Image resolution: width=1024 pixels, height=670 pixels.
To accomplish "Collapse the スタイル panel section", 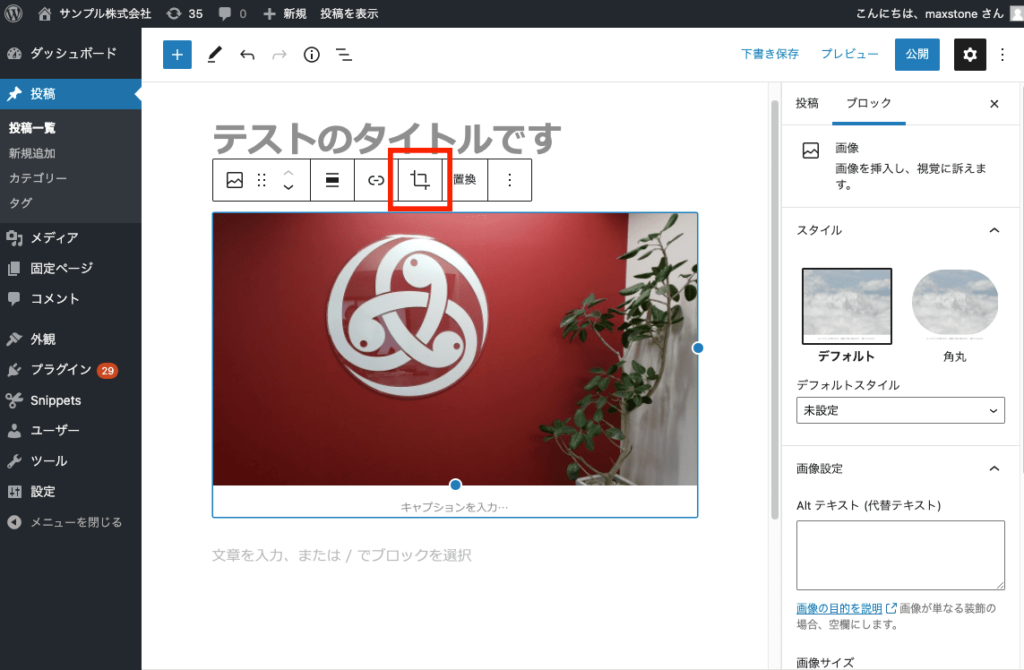I will (993, 230).
